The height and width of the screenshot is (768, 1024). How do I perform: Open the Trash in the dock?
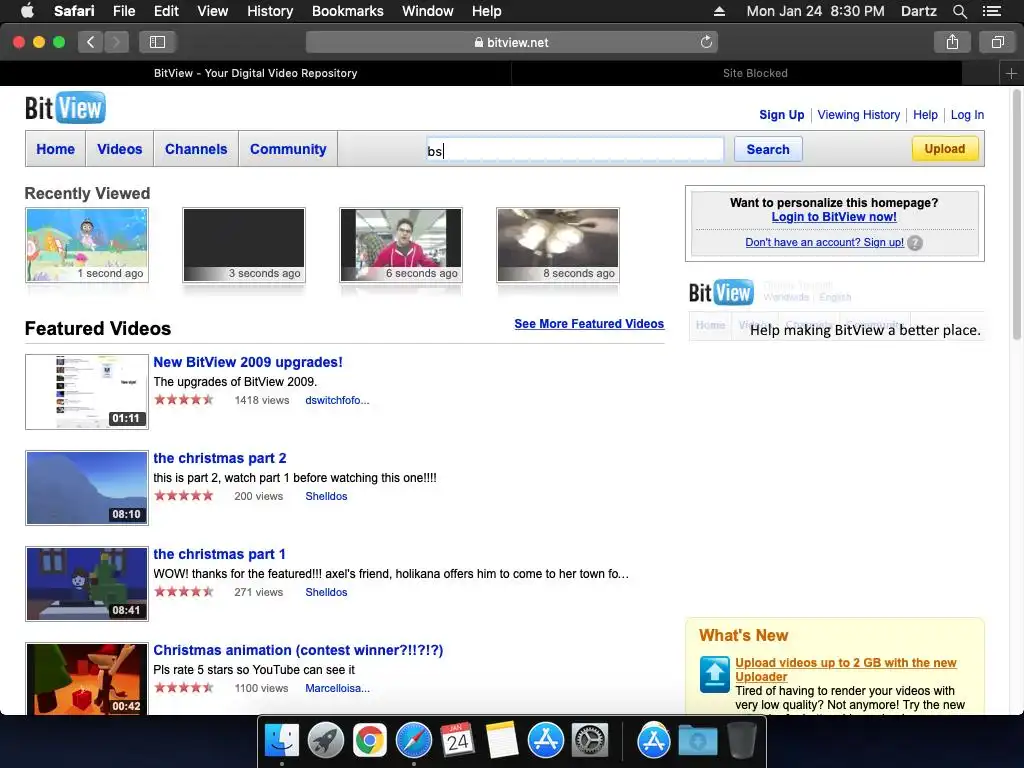[x=741, y=741]
